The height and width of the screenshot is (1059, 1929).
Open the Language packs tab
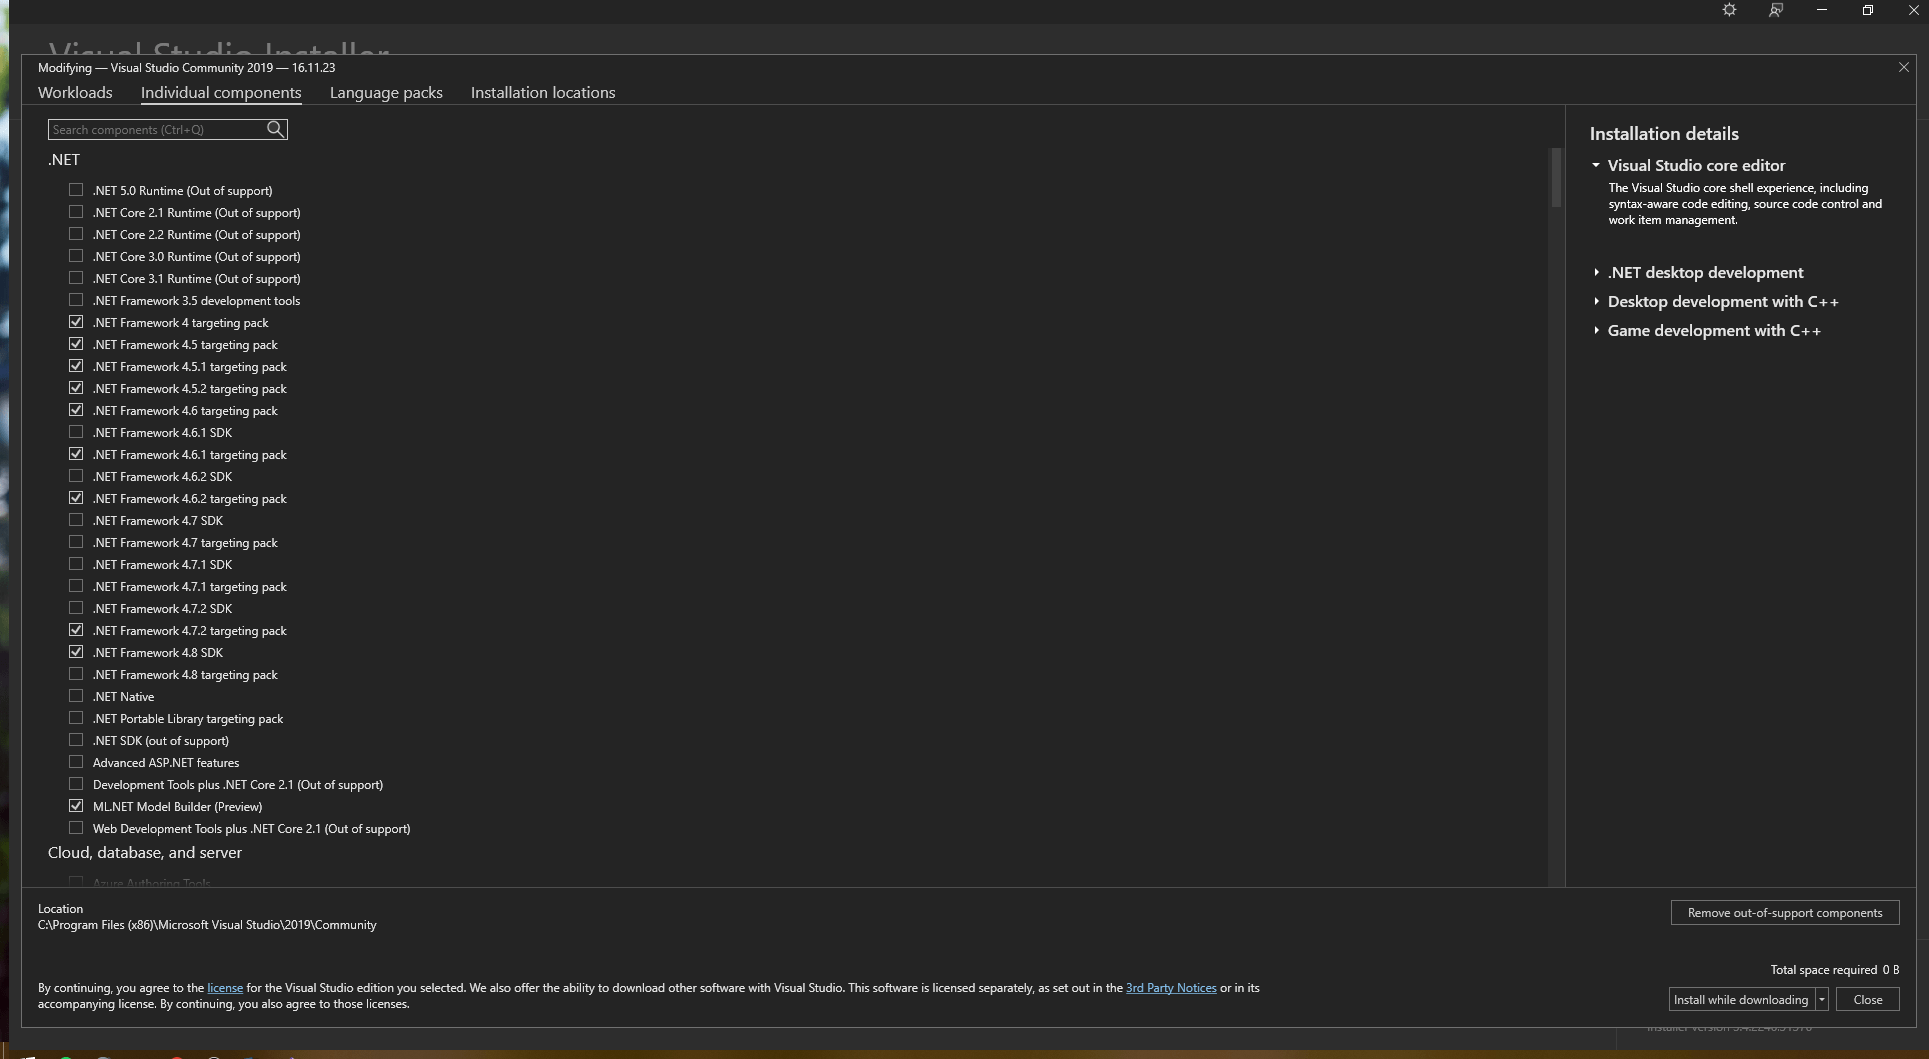(386, 92)
